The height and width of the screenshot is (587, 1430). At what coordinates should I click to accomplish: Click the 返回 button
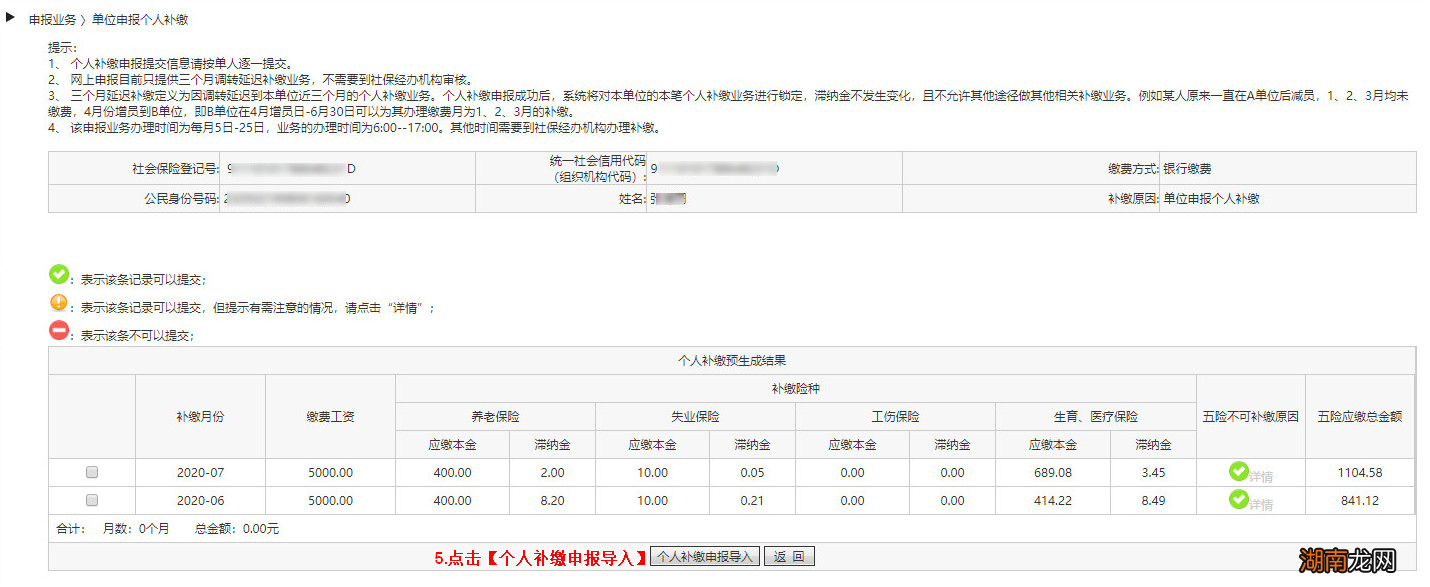(789, 556)
